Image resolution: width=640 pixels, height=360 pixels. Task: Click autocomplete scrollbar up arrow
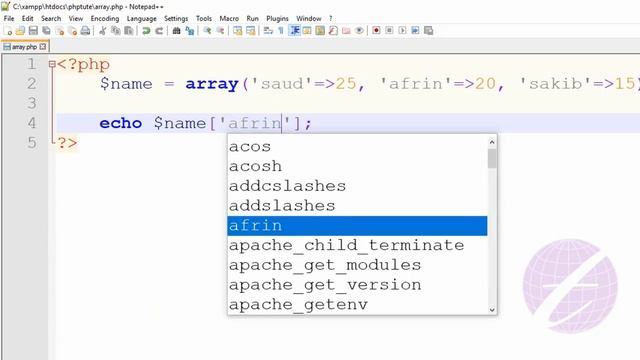tap(492, 142)
